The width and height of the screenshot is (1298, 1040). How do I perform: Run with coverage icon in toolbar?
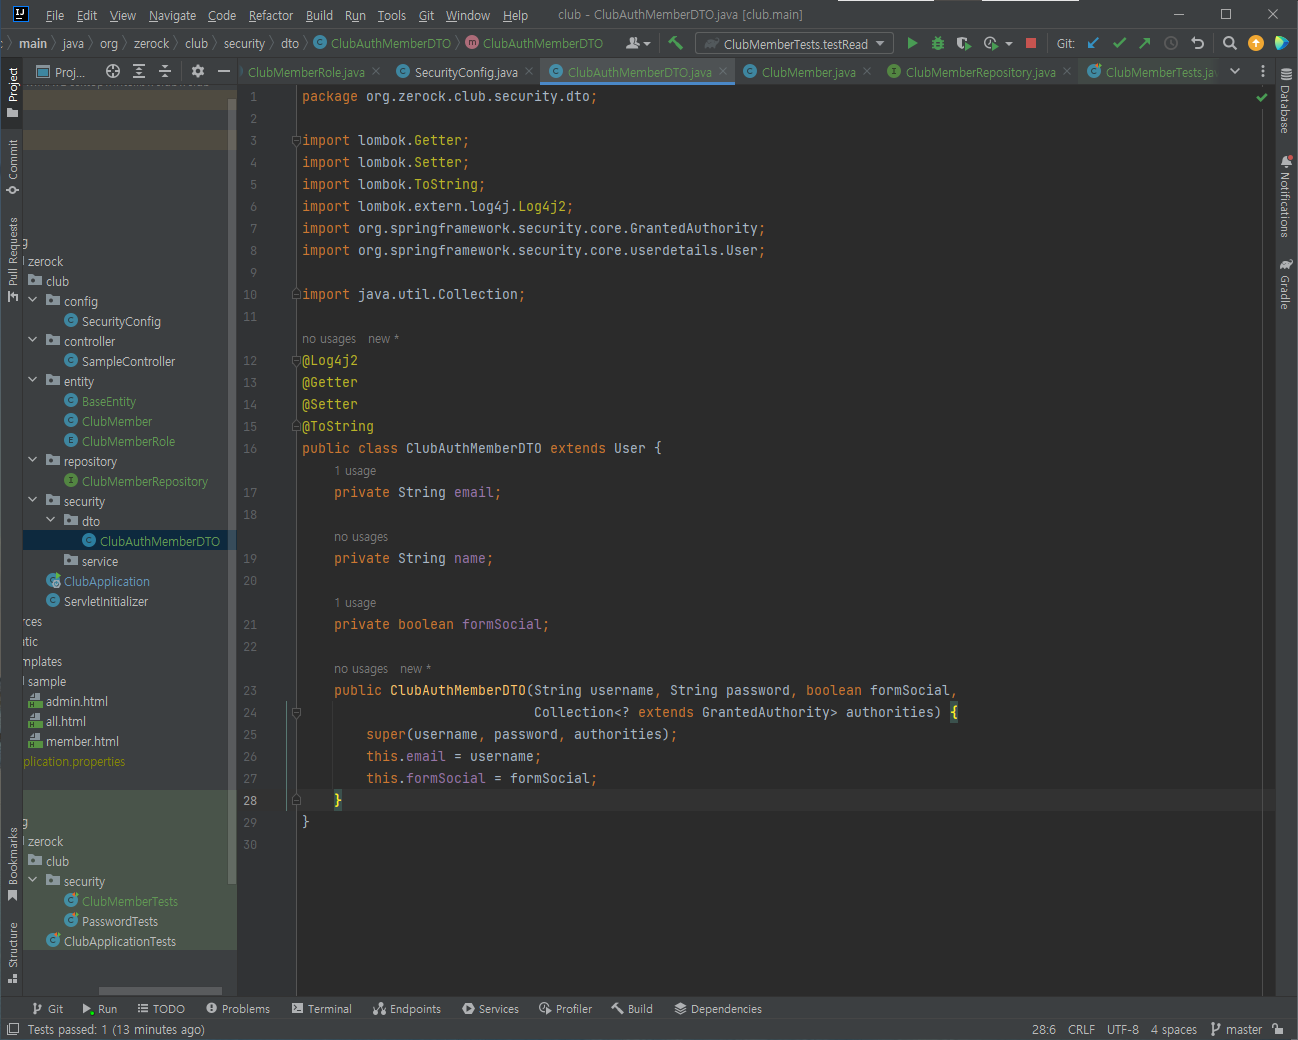(x=963, y=43)
